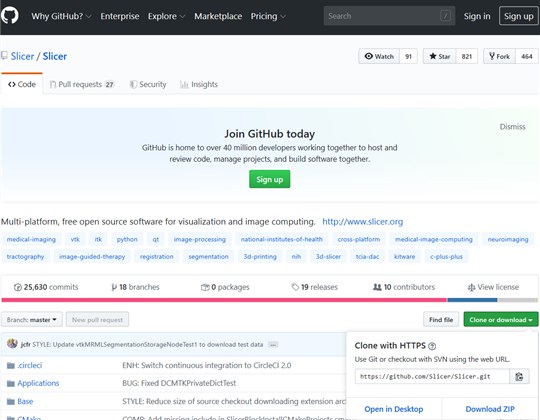Image resolution: width=540 pixels, height=420 pixels.
Task: Open the Base folder
Action: [25, 401]
